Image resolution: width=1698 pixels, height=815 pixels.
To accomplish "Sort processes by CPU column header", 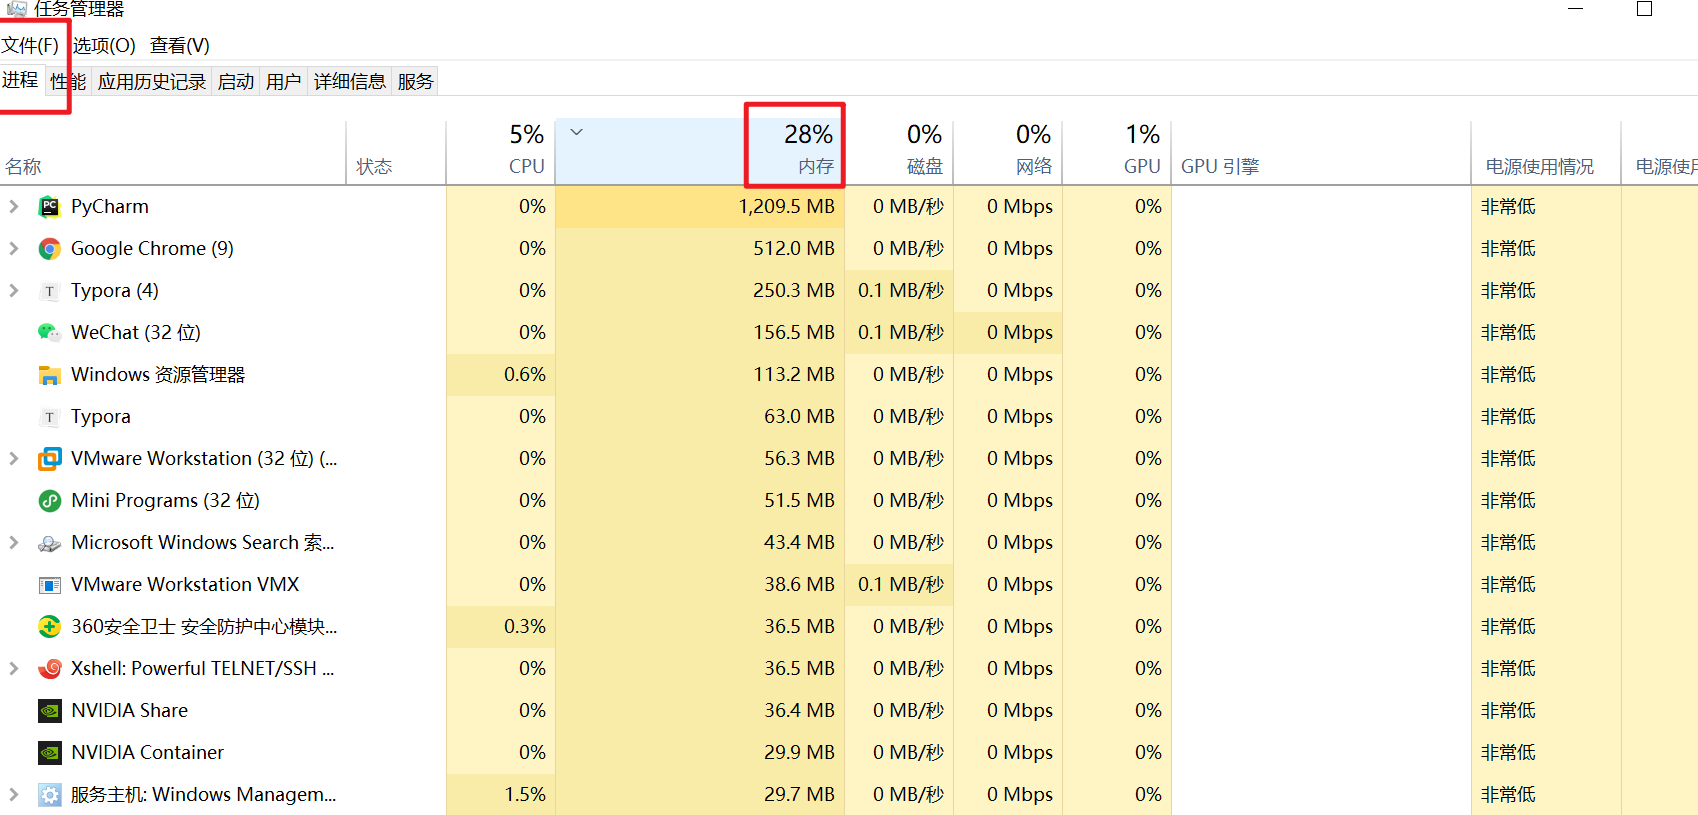I will pyautogui.click(x=500, y=151).
